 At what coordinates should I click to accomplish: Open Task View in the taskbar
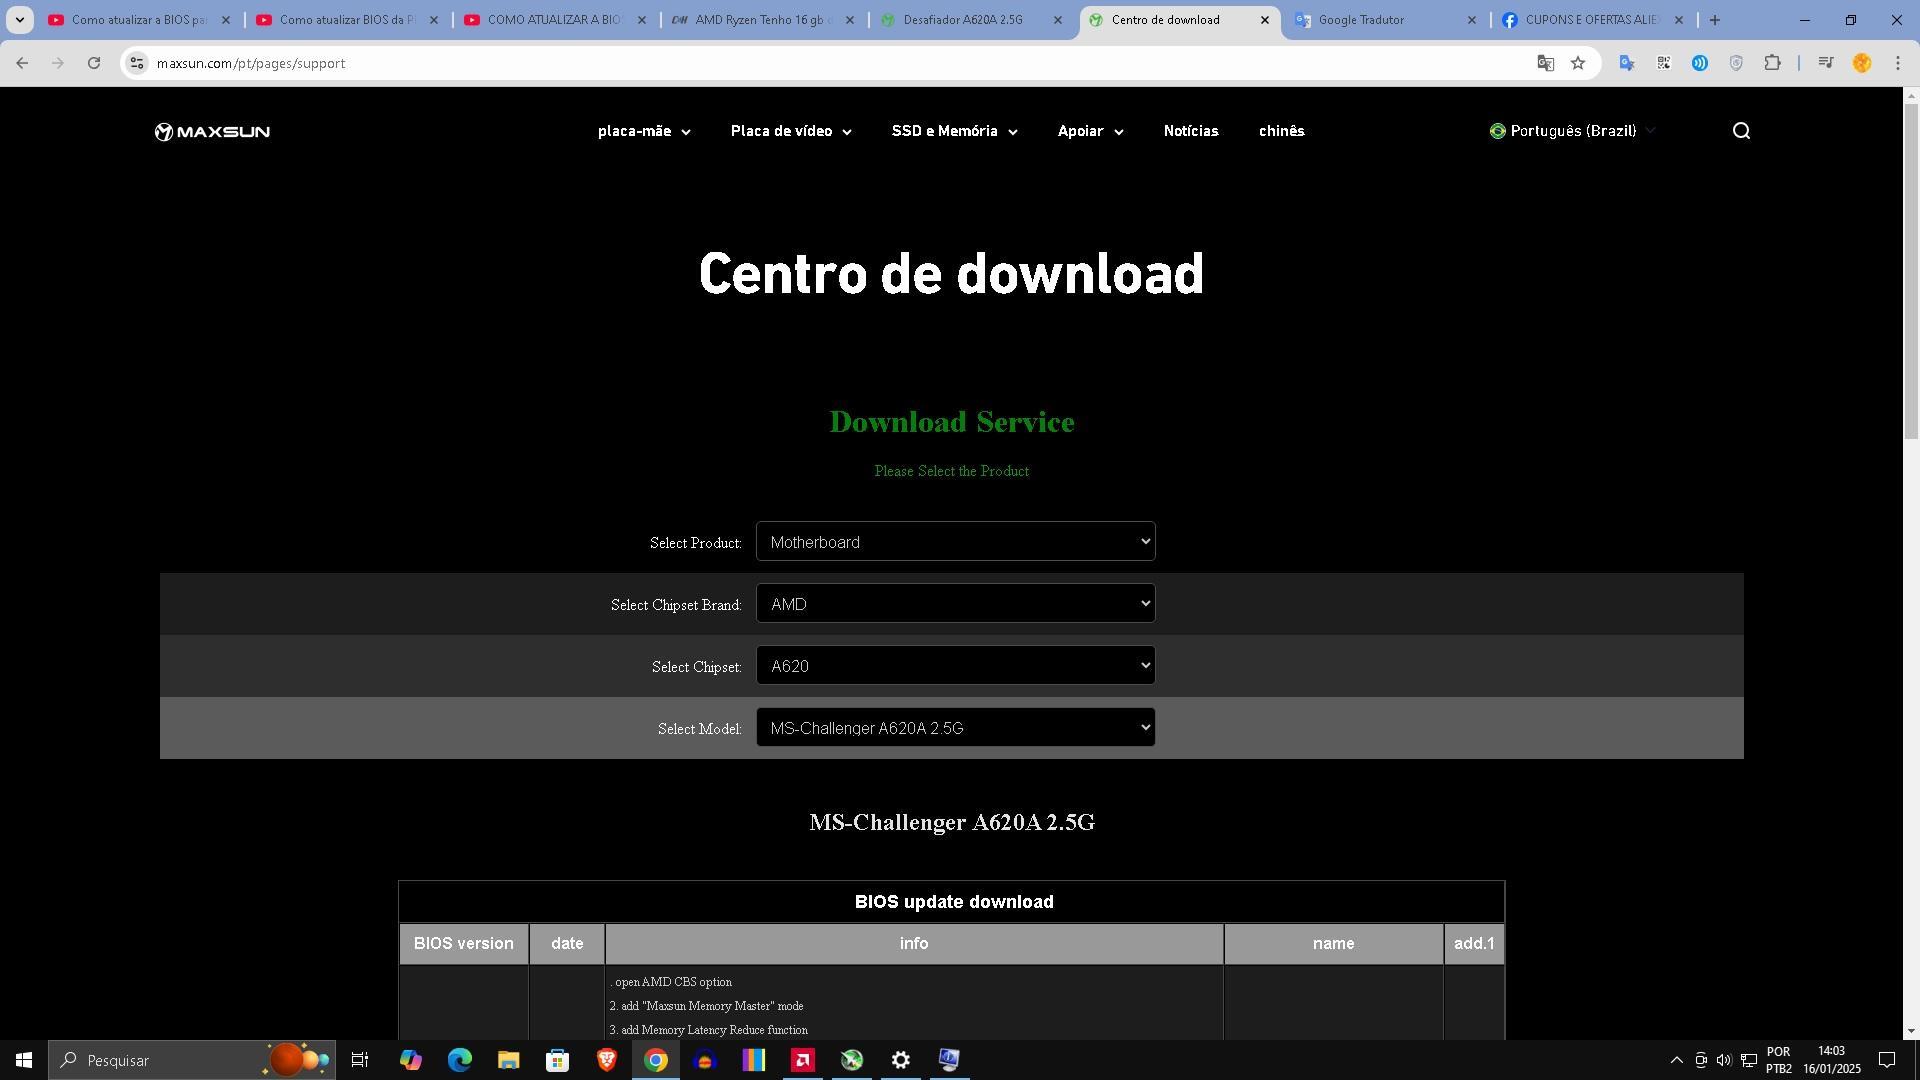(360, 1060)
